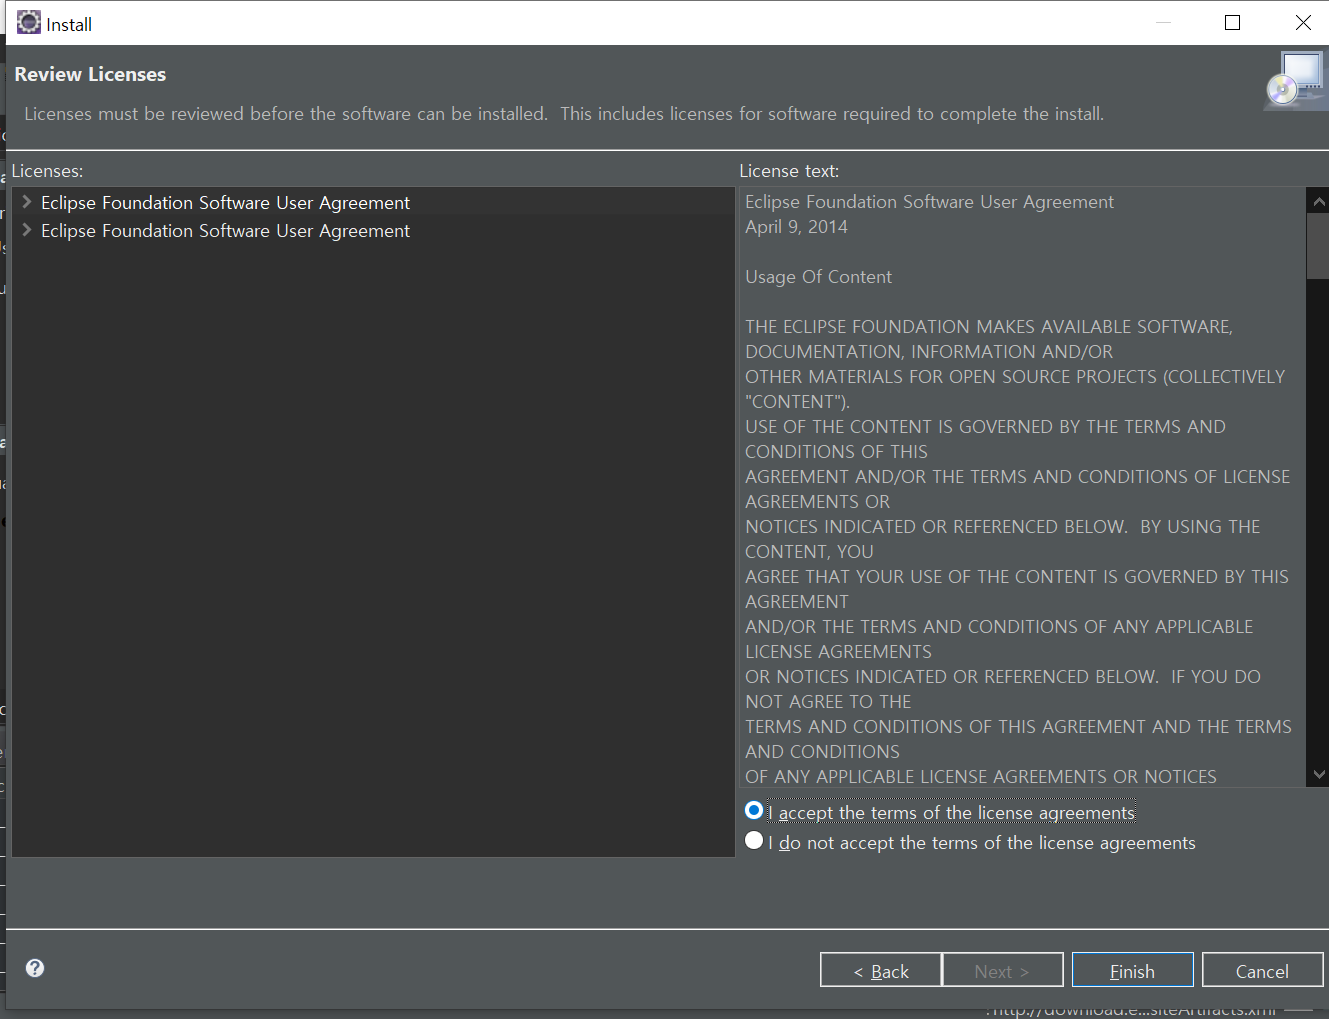Click the "Review Licenses" heading
Screen dimensions: 1329x1019
point(90,74)
